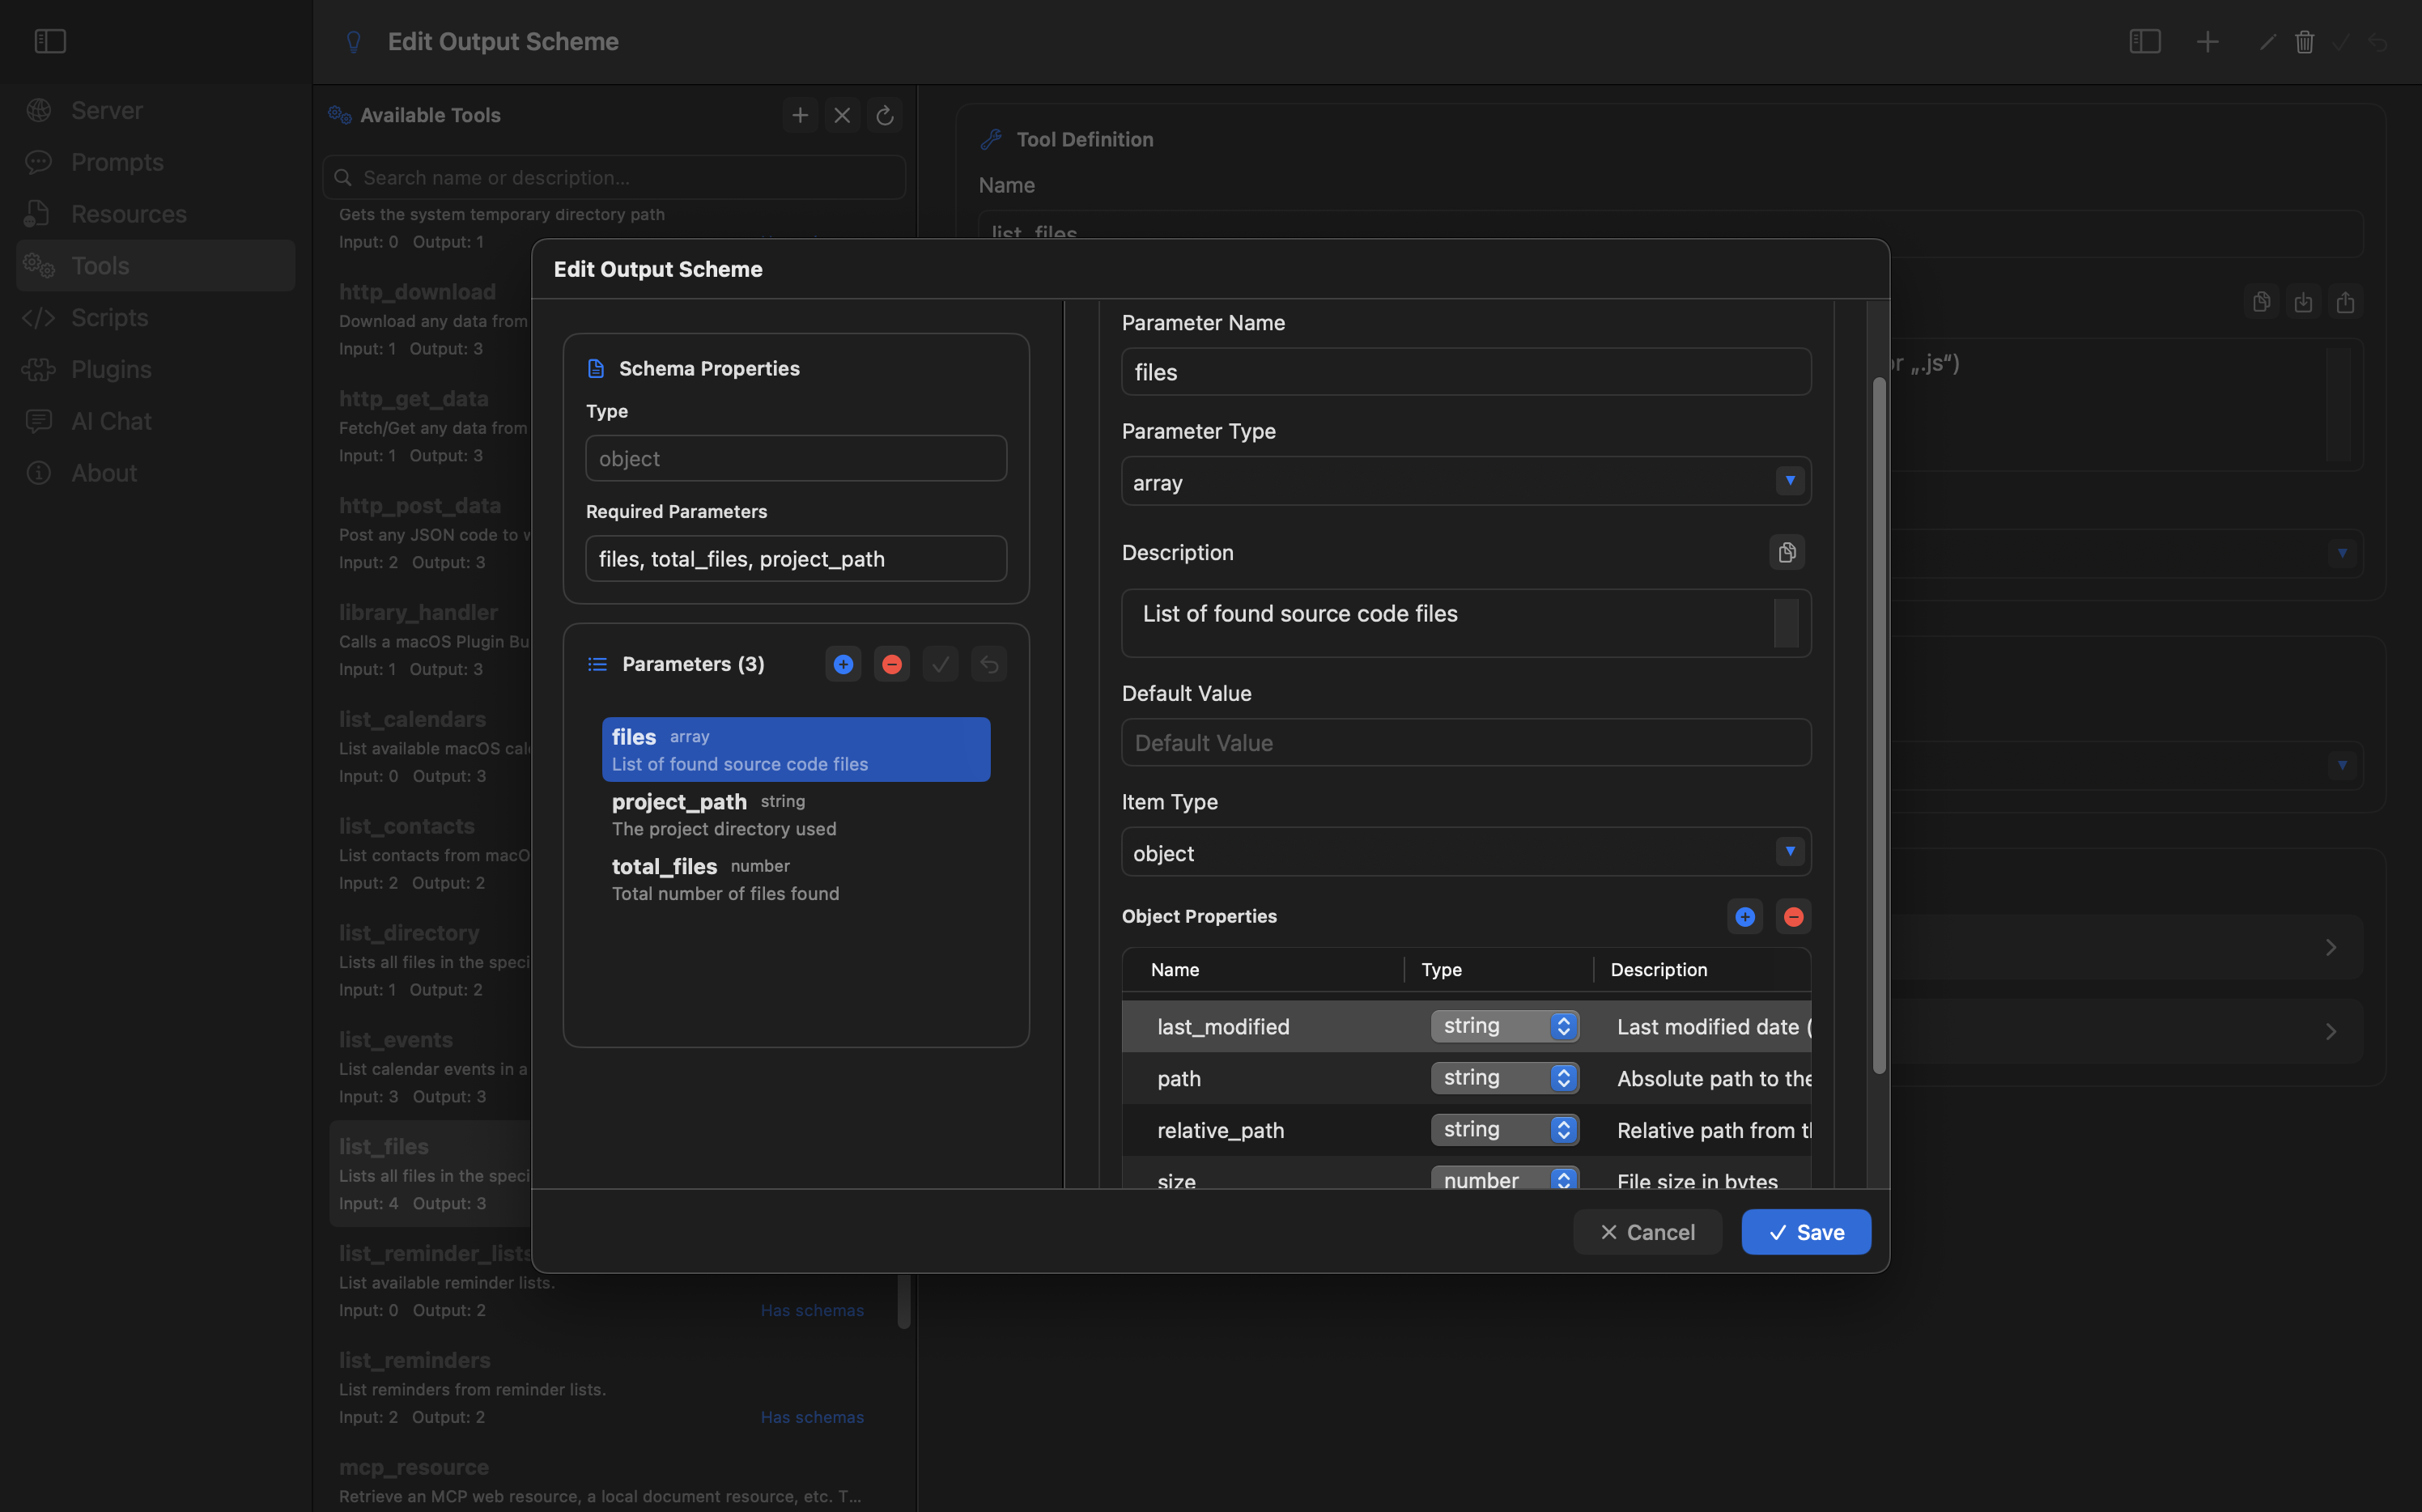2422x1512 pixels.
Task: Select the total_files parameter
Action: coord(796,879)
